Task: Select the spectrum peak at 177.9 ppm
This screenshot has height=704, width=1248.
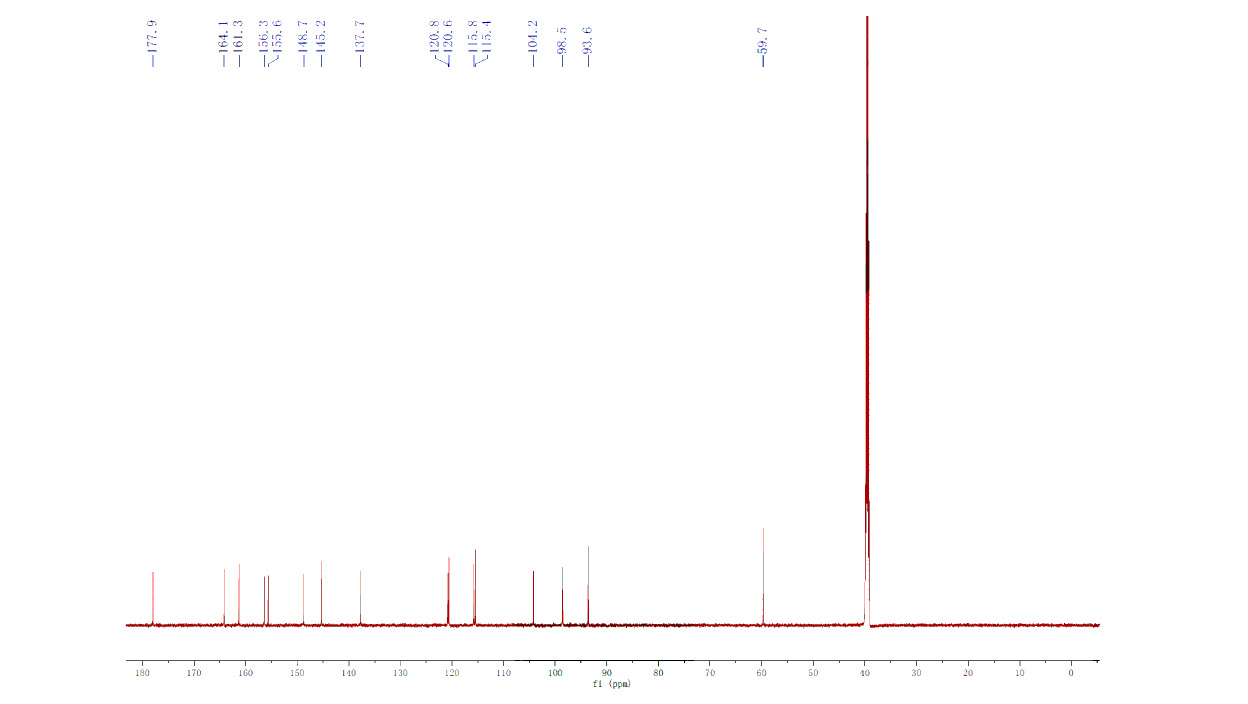Action: point(153,598)
